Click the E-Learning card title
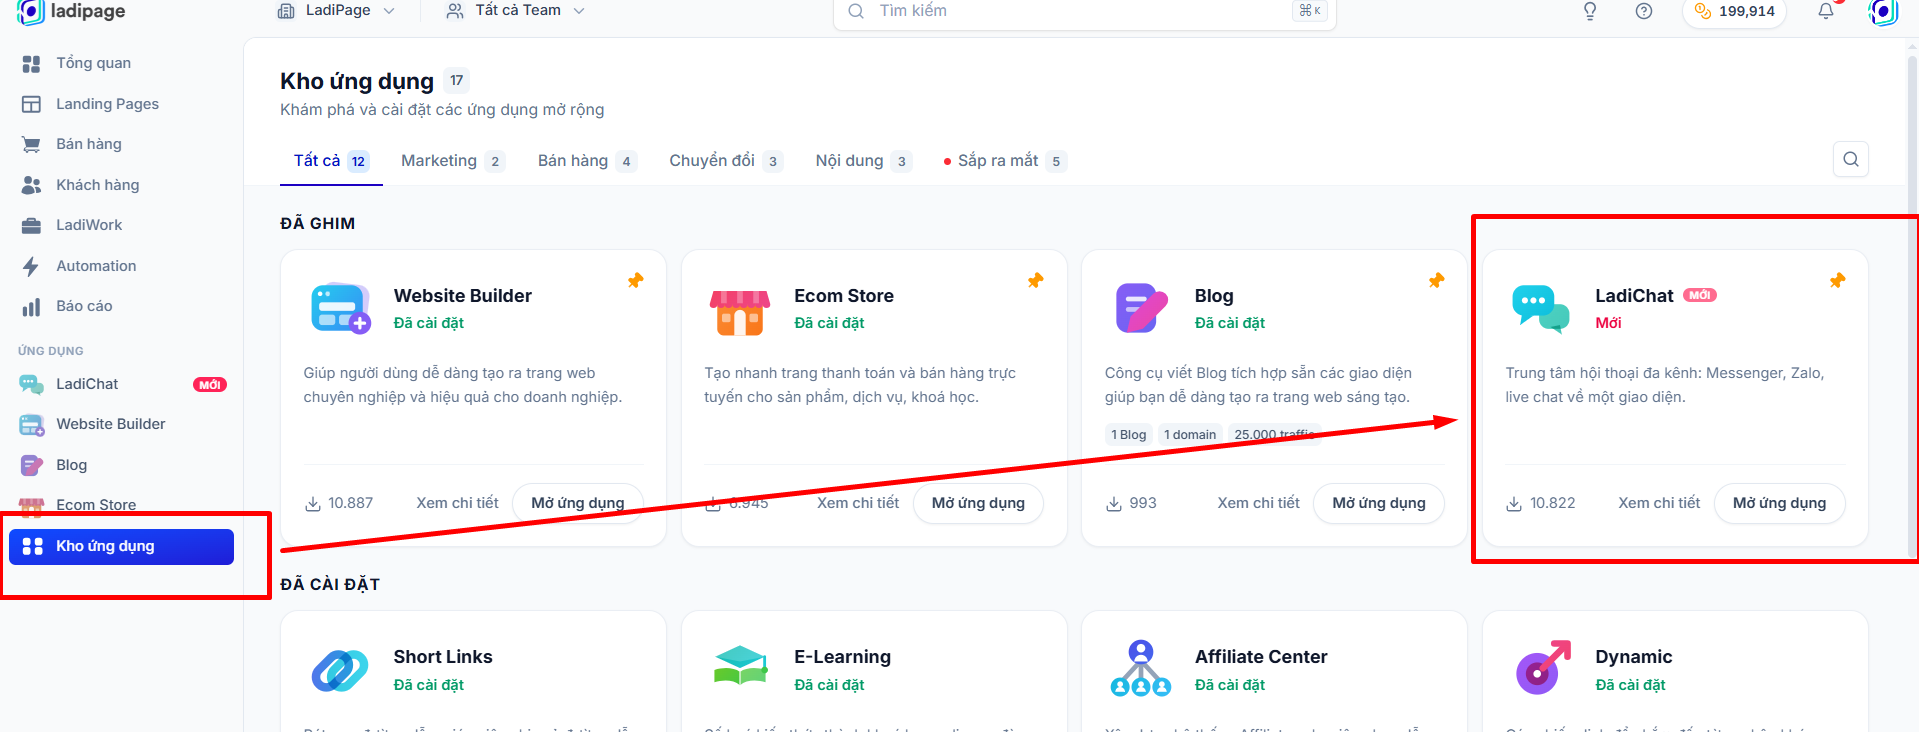 [x=842, y=657]
